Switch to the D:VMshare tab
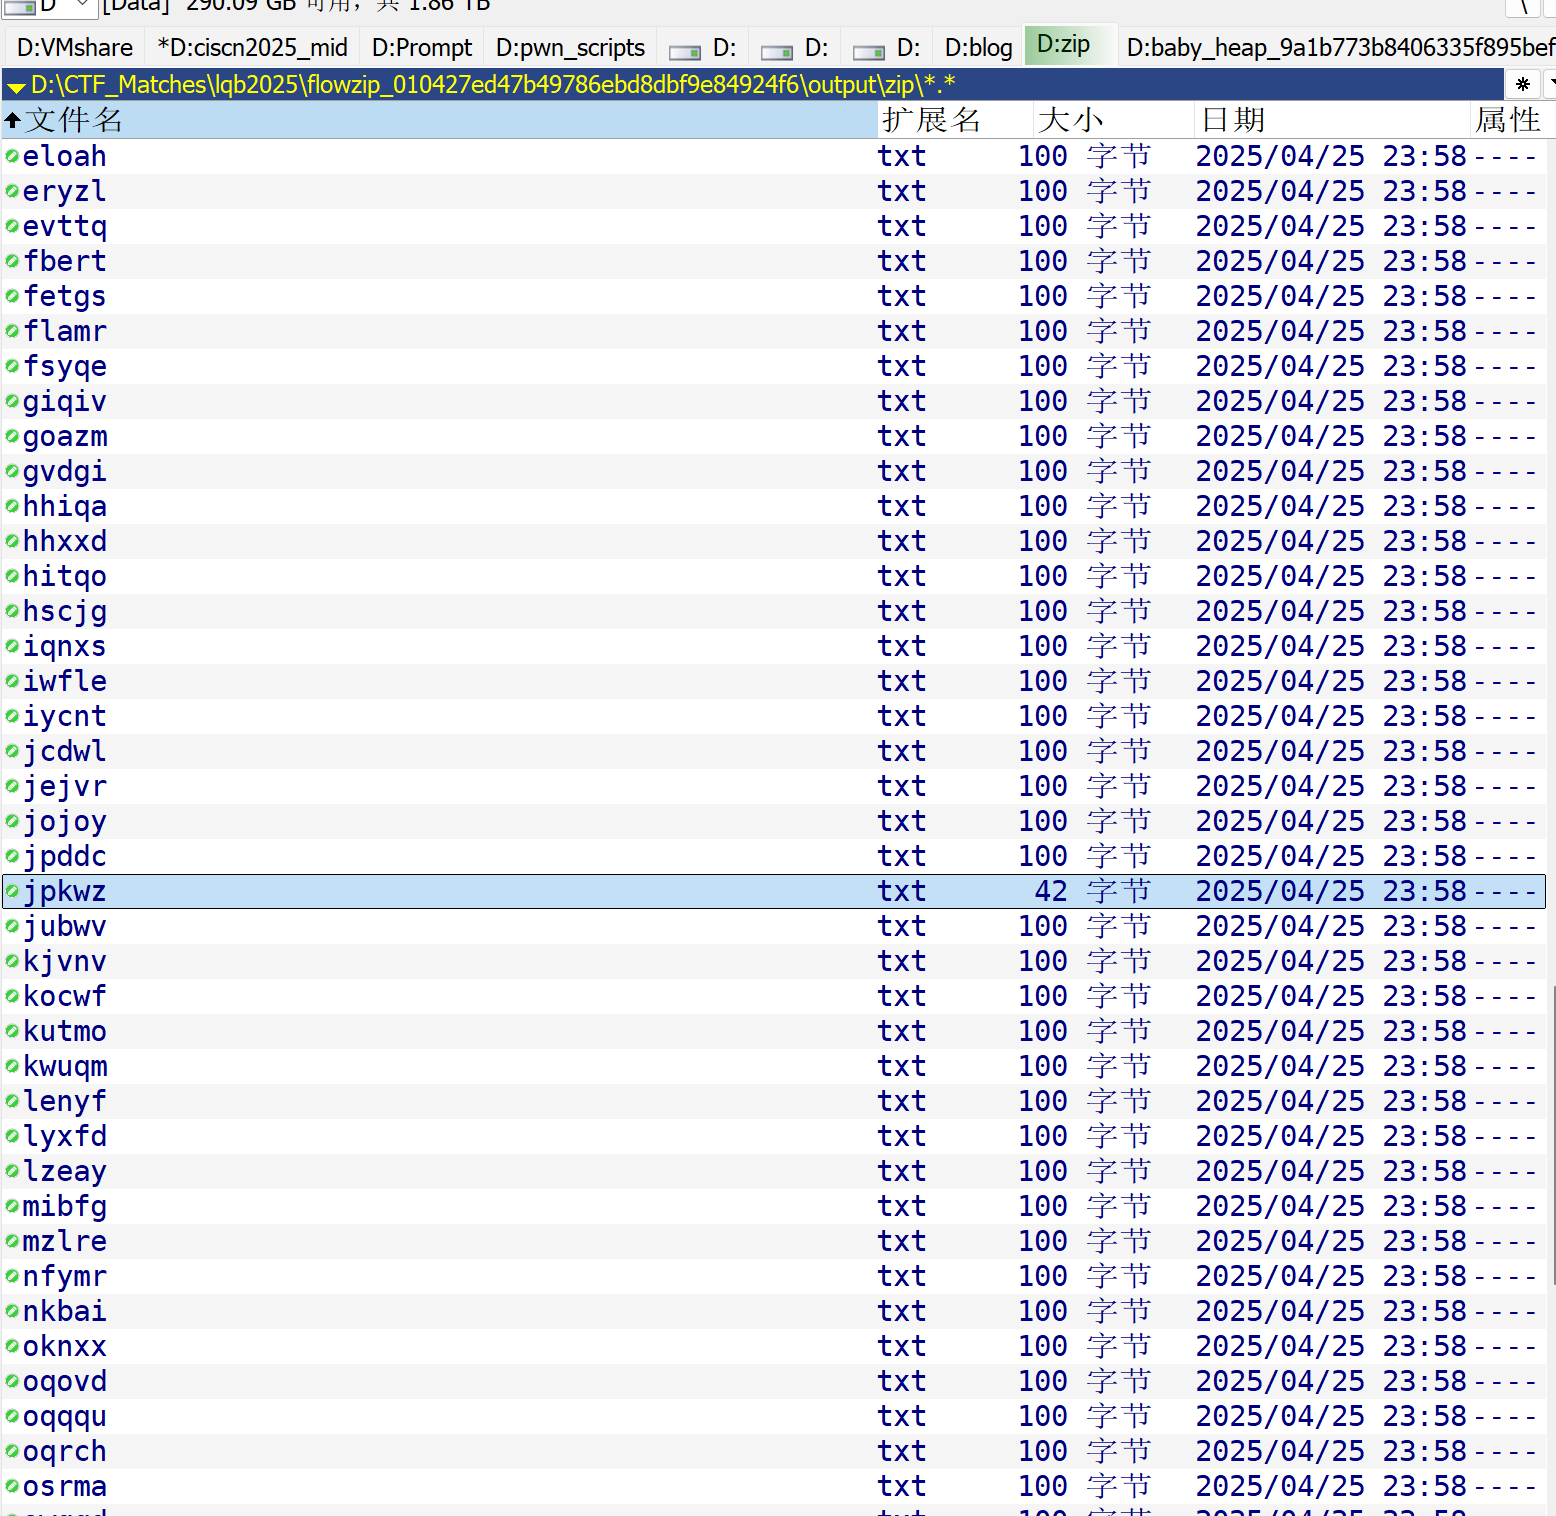This screenshot has width=1556, height=1516. point(75,47)
